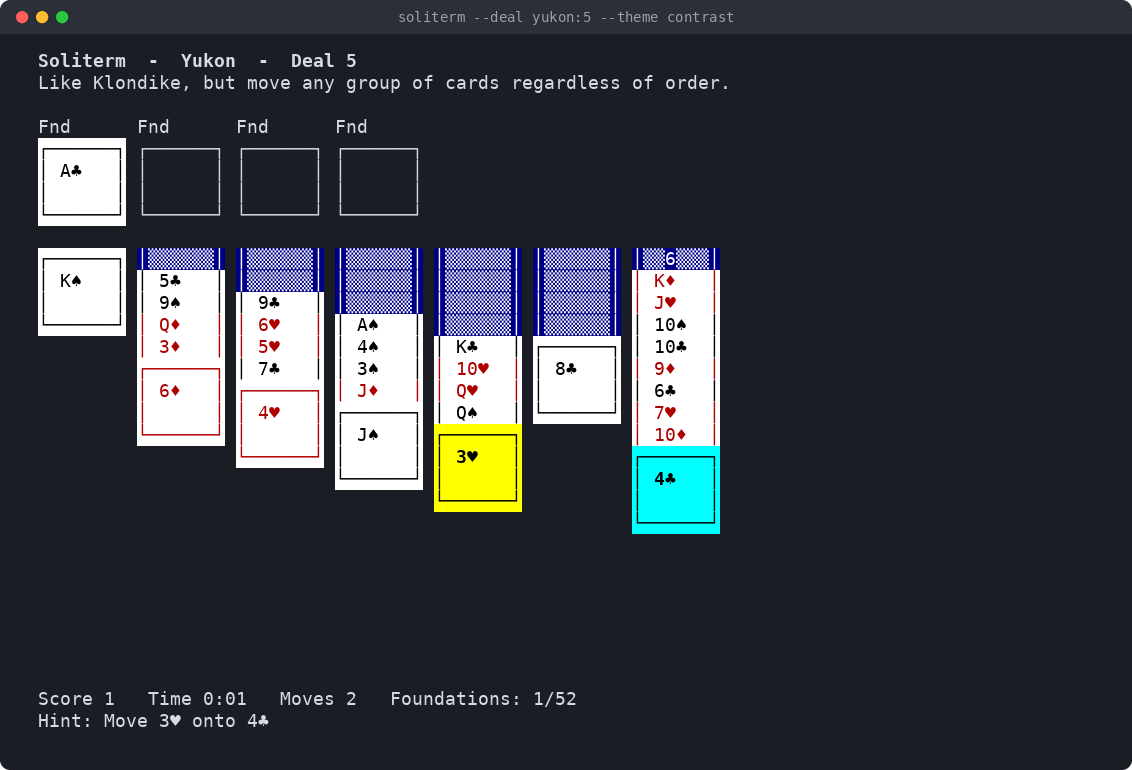1132x770 pixels.
Task: Click the Q♠ card
Action: coord(477,413)
